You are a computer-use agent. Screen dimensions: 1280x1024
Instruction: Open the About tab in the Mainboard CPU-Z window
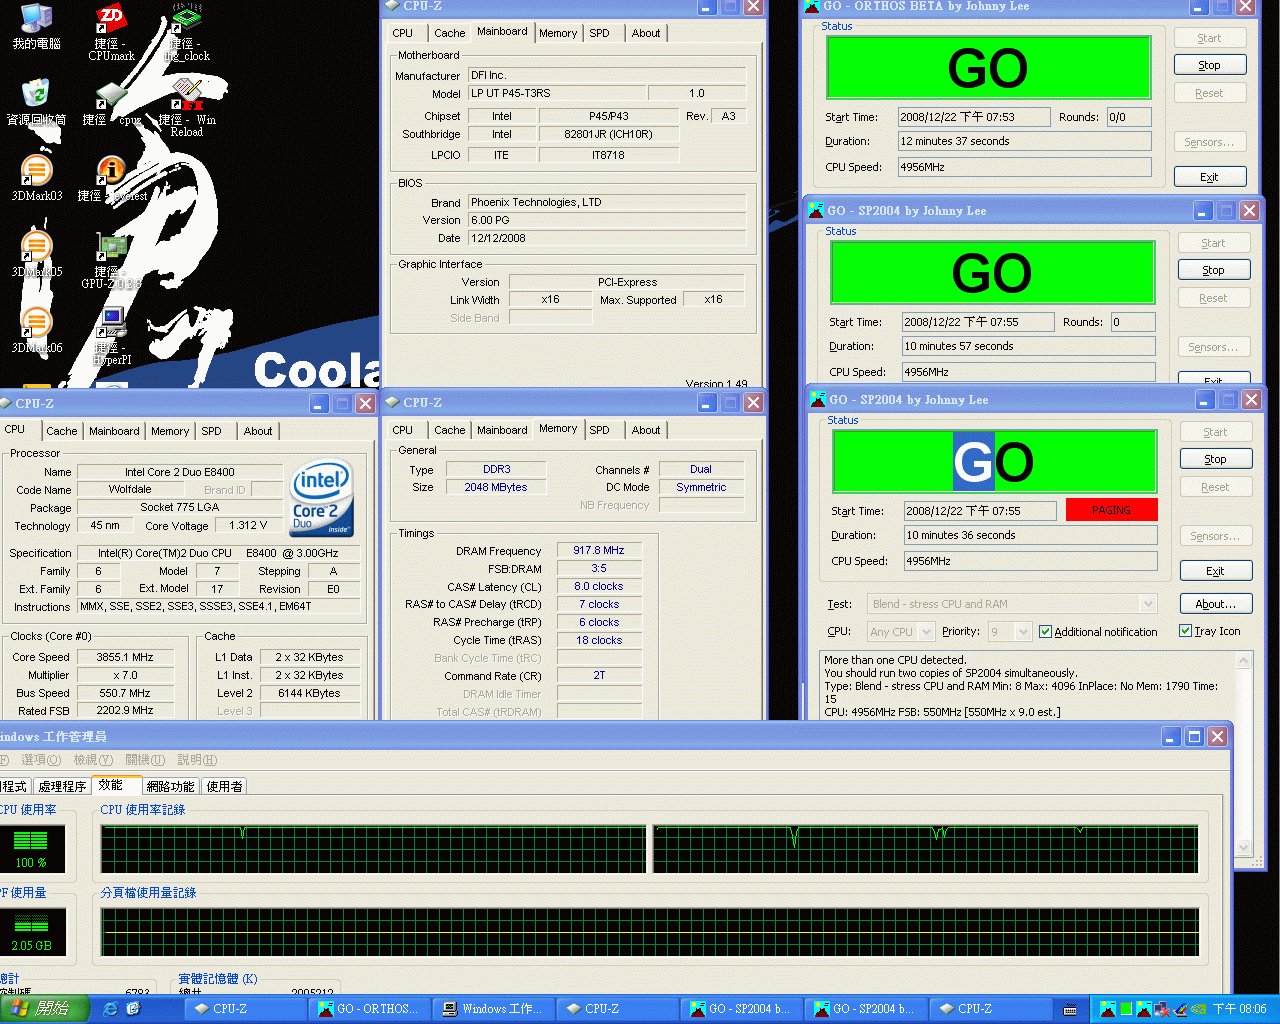tap(646, 33)
